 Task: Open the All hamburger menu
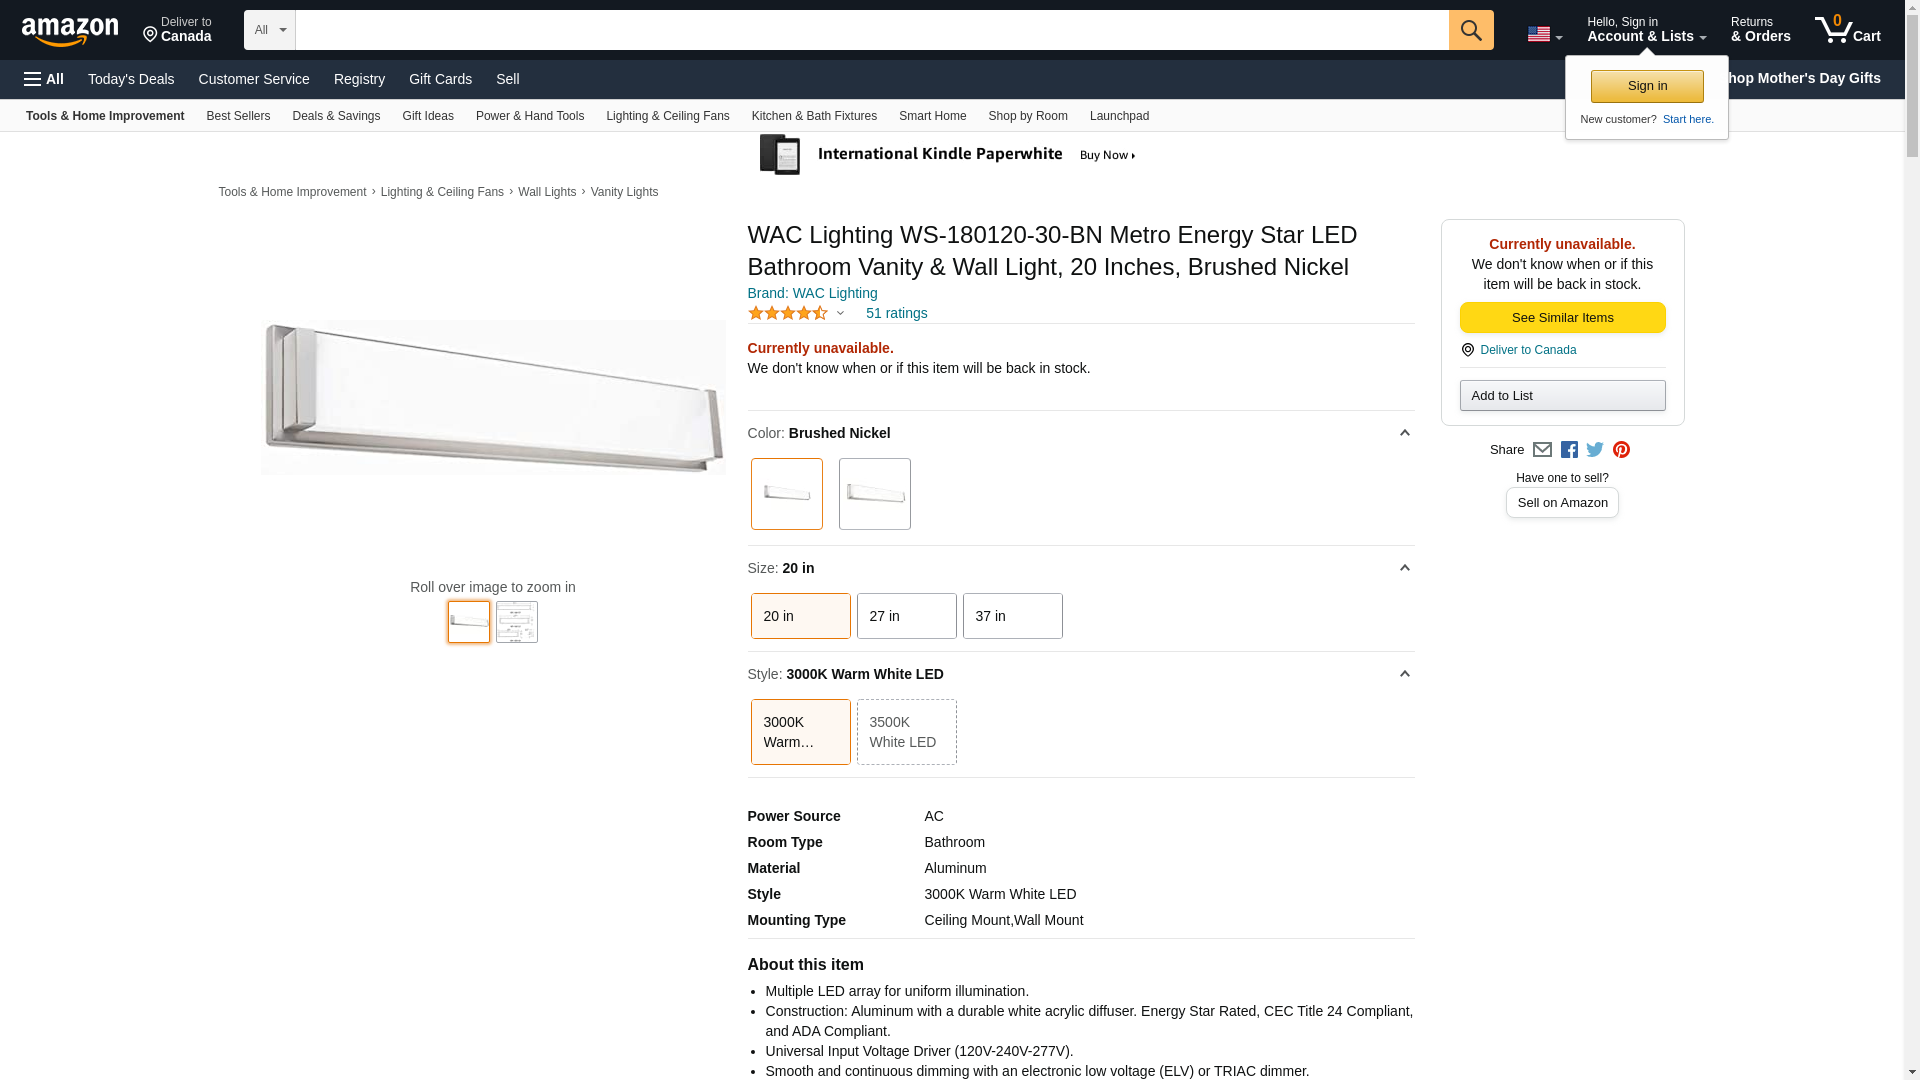coord(44,79)
